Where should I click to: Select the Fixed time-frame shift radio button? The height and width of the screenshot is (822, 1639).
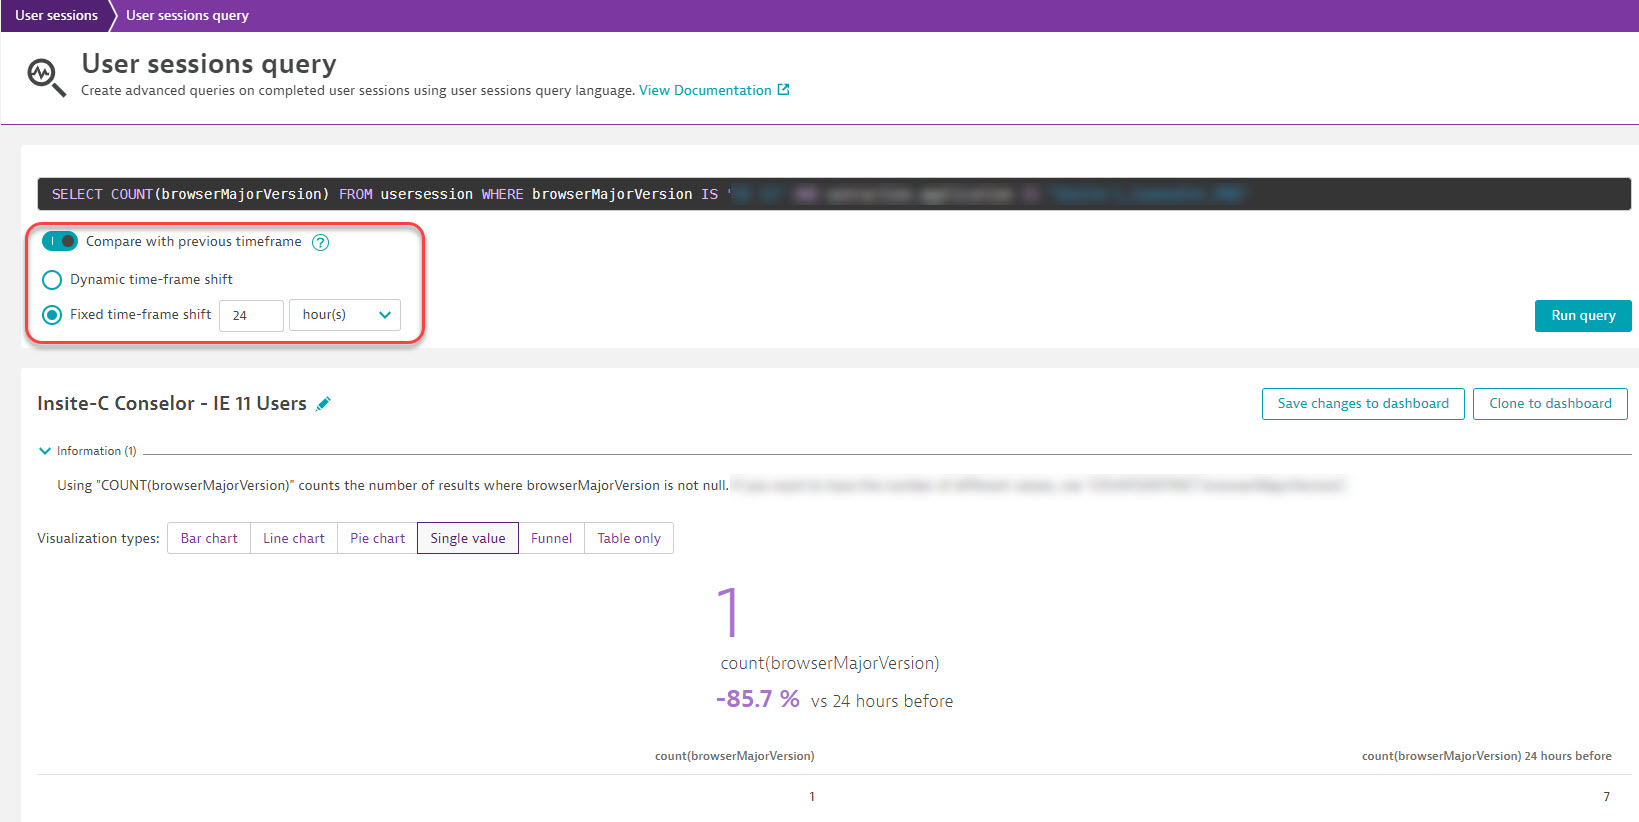pos(52,315)
